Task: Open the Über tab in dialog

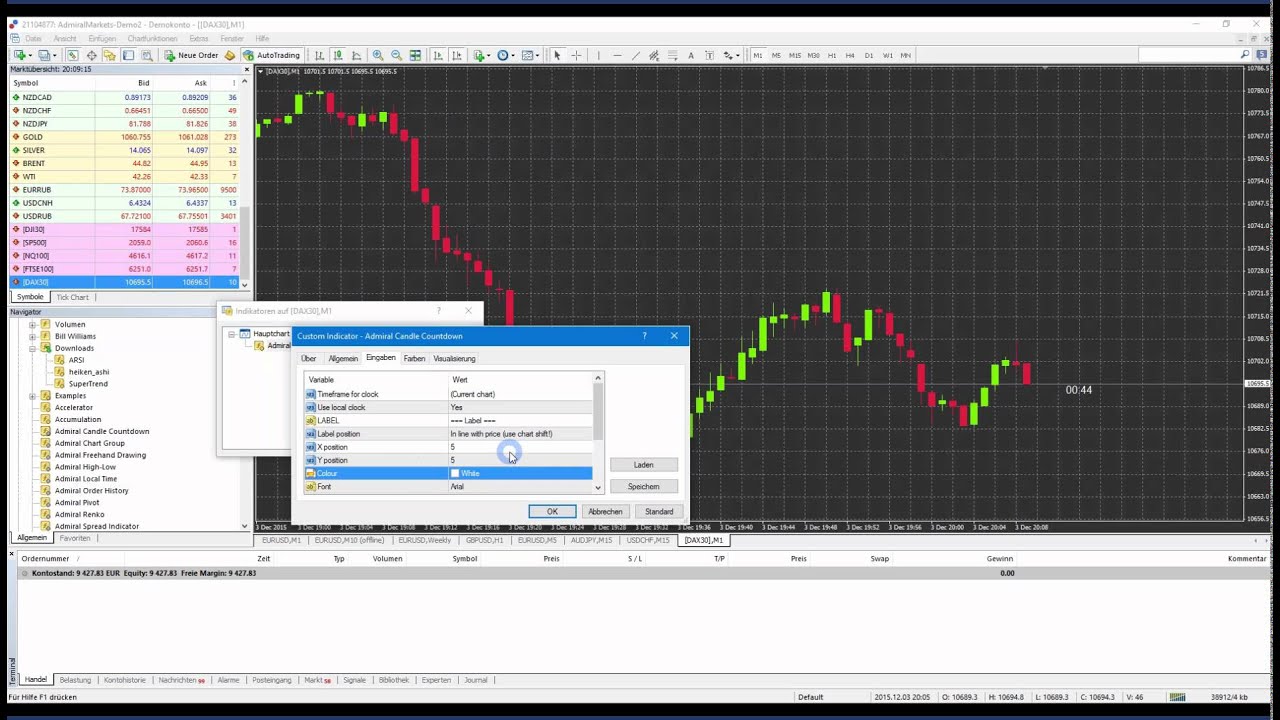Action: tap(309, 358)
